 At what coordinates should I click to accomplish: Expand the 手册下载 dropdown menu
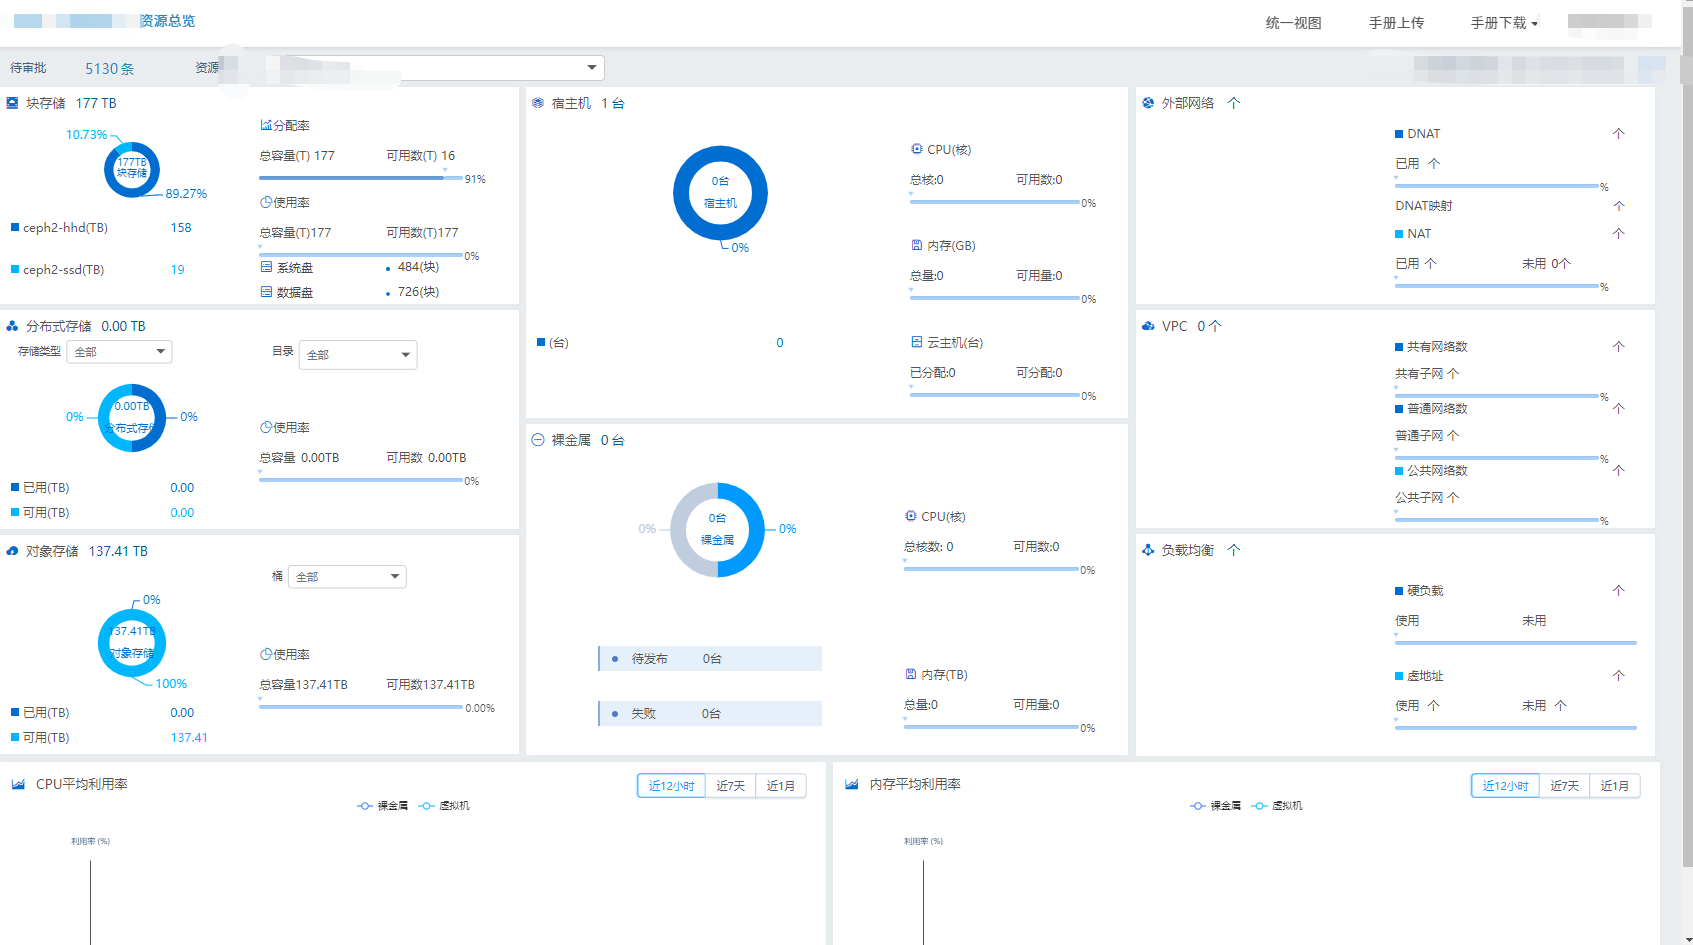pos(1504,23)
